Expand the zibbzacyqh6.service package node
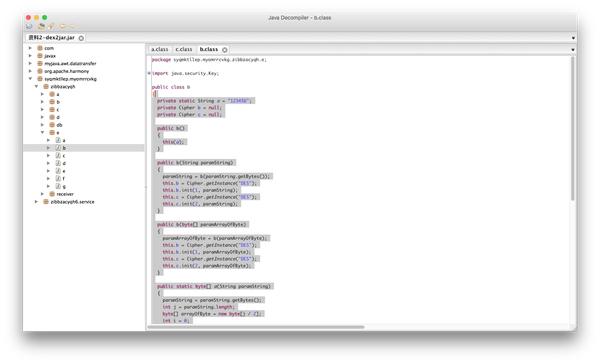Image resolution: width=600 pixels, height=364 pixels. pos(36,202)
